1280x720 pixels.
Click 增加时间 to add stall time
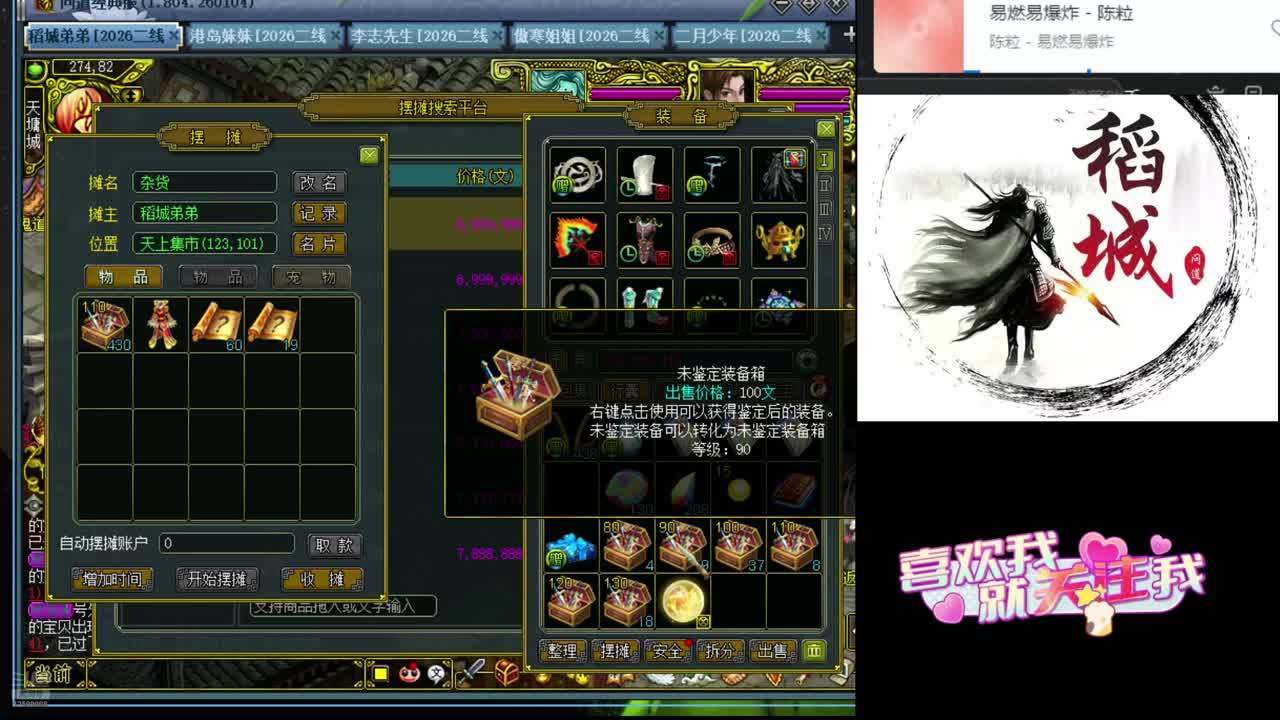point(113,579)
